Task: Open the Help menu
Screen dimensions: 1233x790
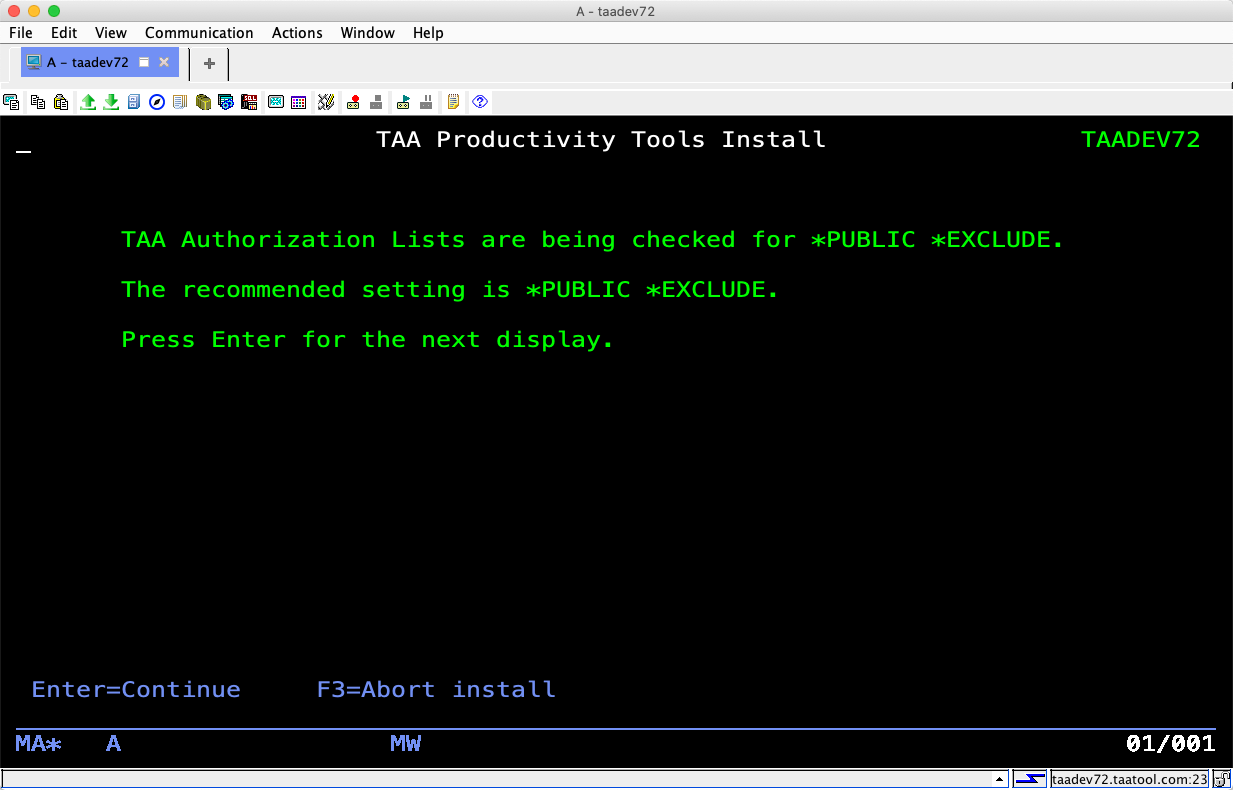Action: [428, 33]
